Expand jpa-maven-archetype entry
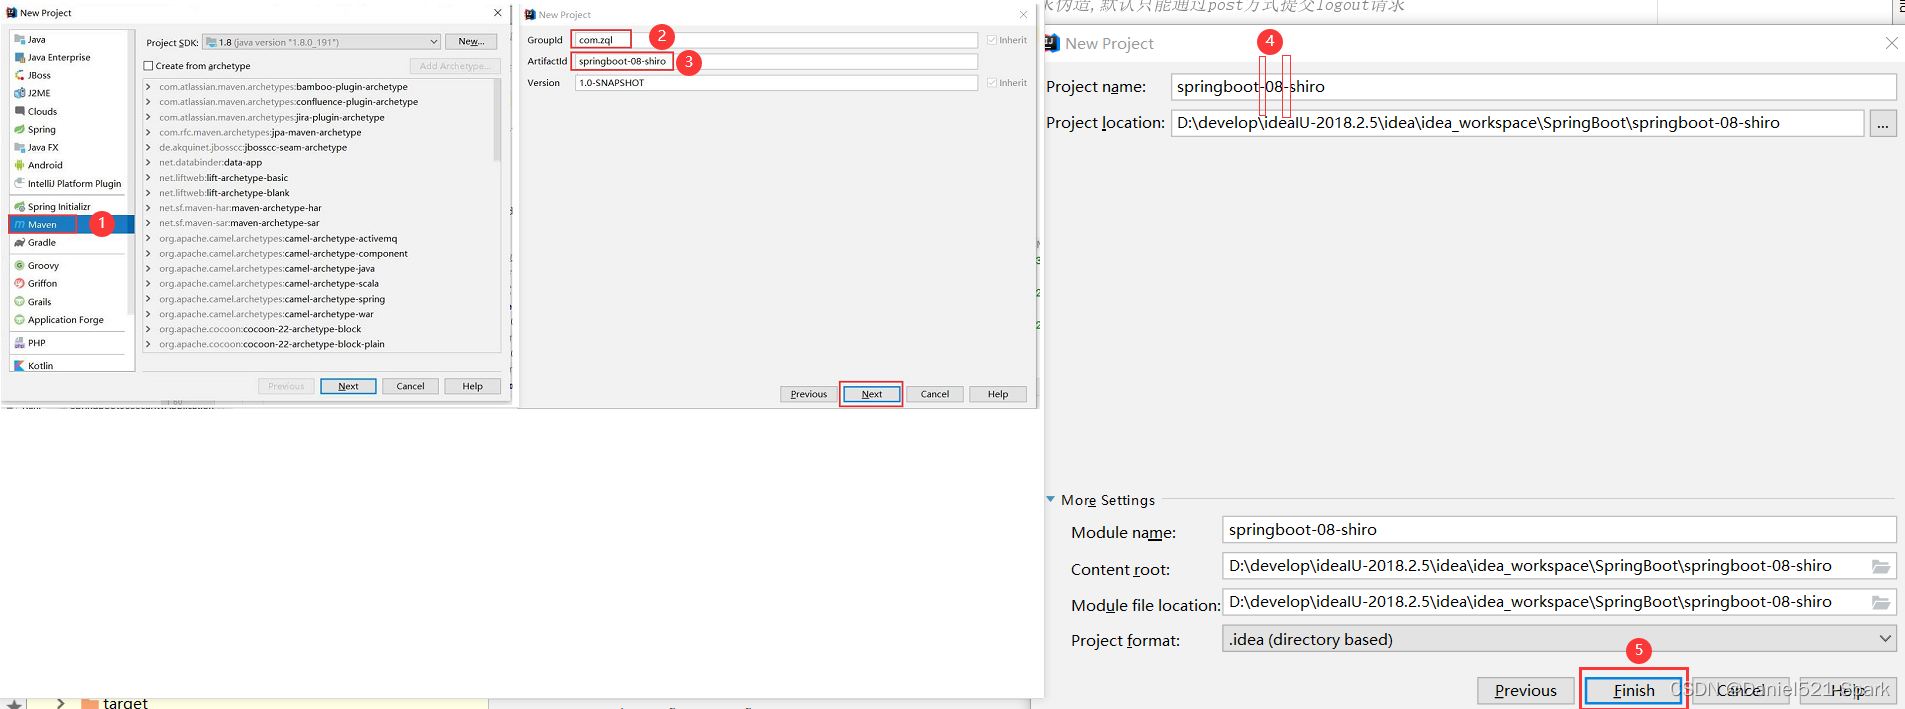The image size is (1905, 709). (149, 133)
